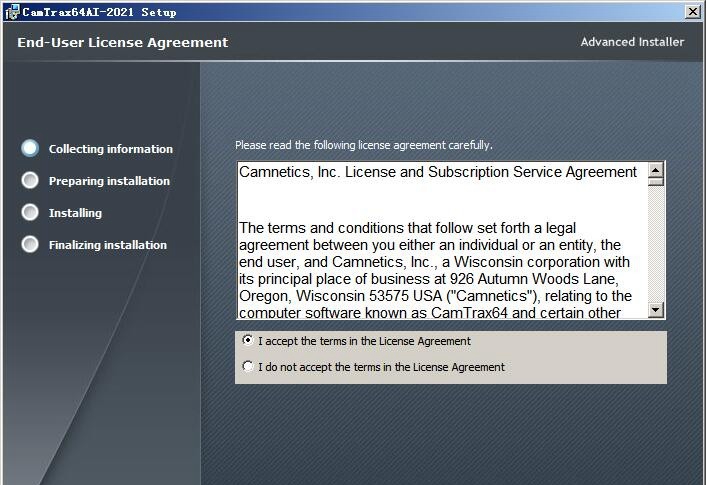Viewport: 706px width, 485px height.
Task: Click the "CamTrax64AI-2021 Setup" title bar text
Action: (100, 12)
